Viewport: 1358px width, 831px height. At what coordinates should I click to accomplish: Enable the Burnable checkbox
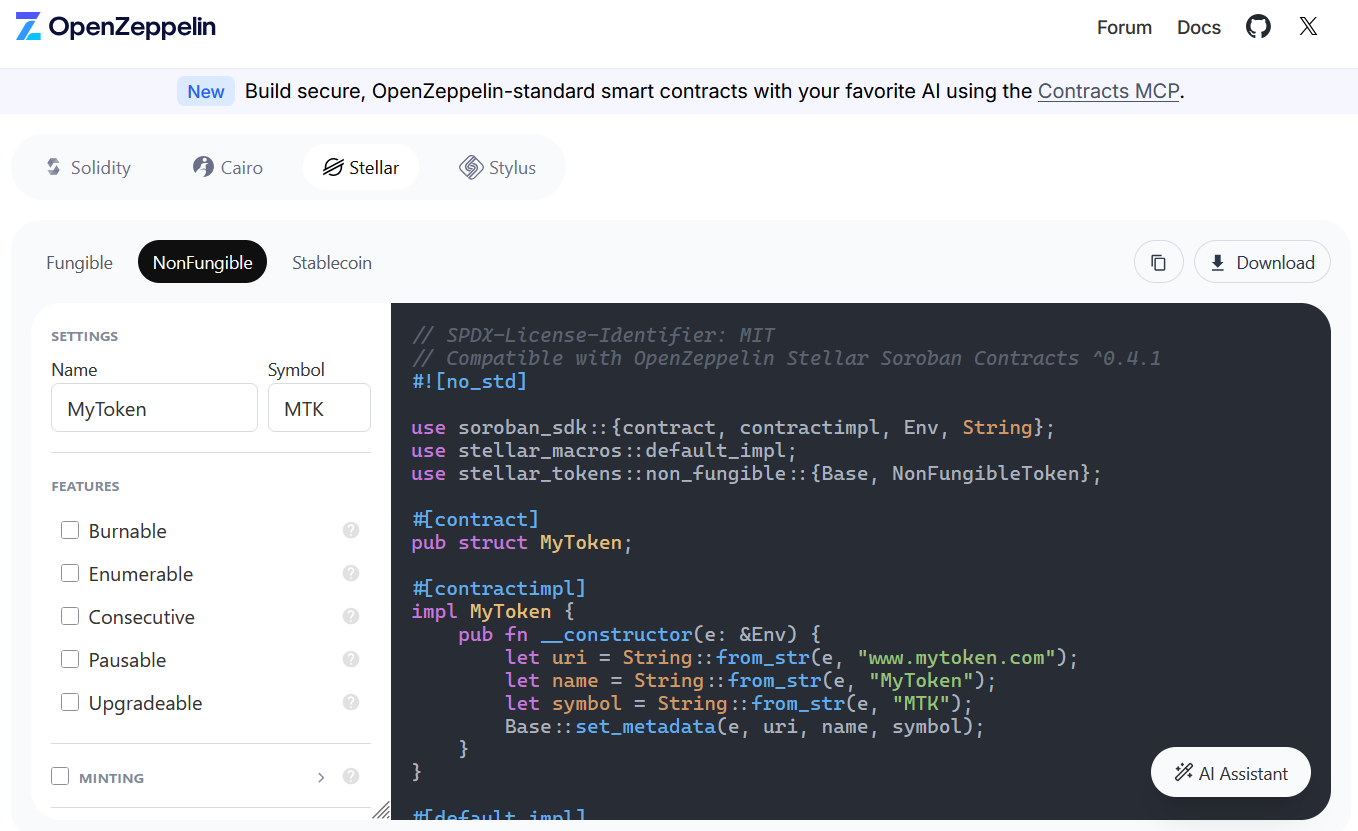pyautogui.click(x=70, y=530)
